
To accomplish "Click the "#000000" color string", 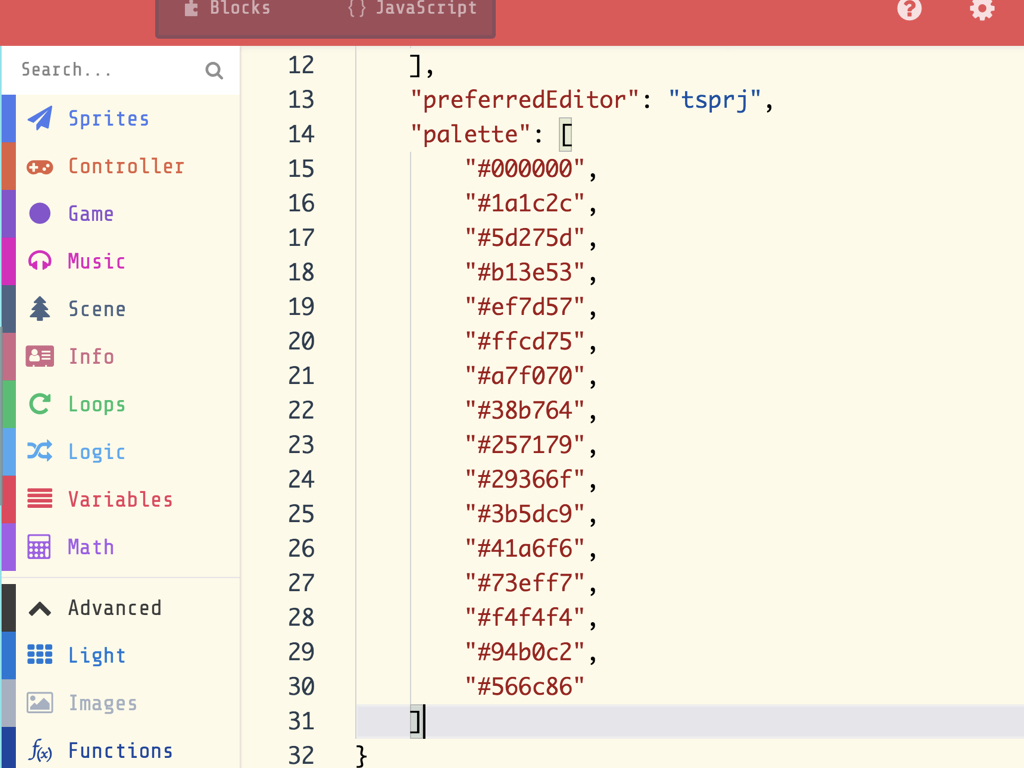I will click(x=524, y=169).
